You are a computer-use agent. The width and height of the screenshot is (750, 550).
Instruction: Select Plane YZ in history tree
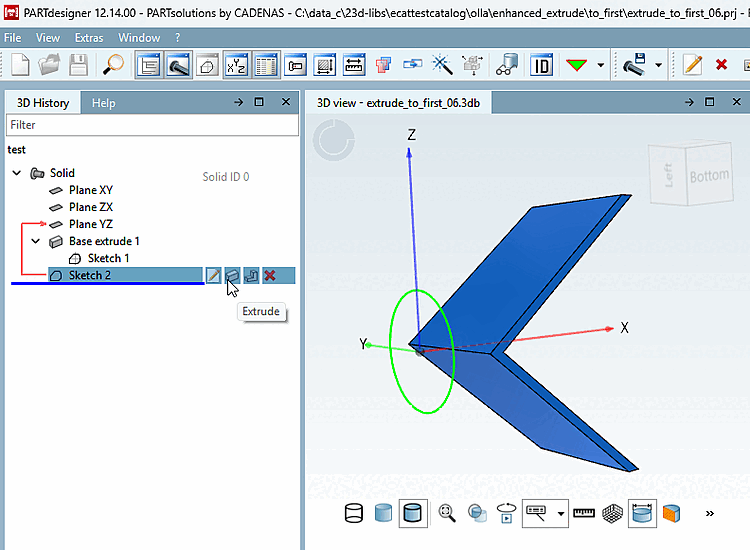pyautogui.click(x=90, y=224)
